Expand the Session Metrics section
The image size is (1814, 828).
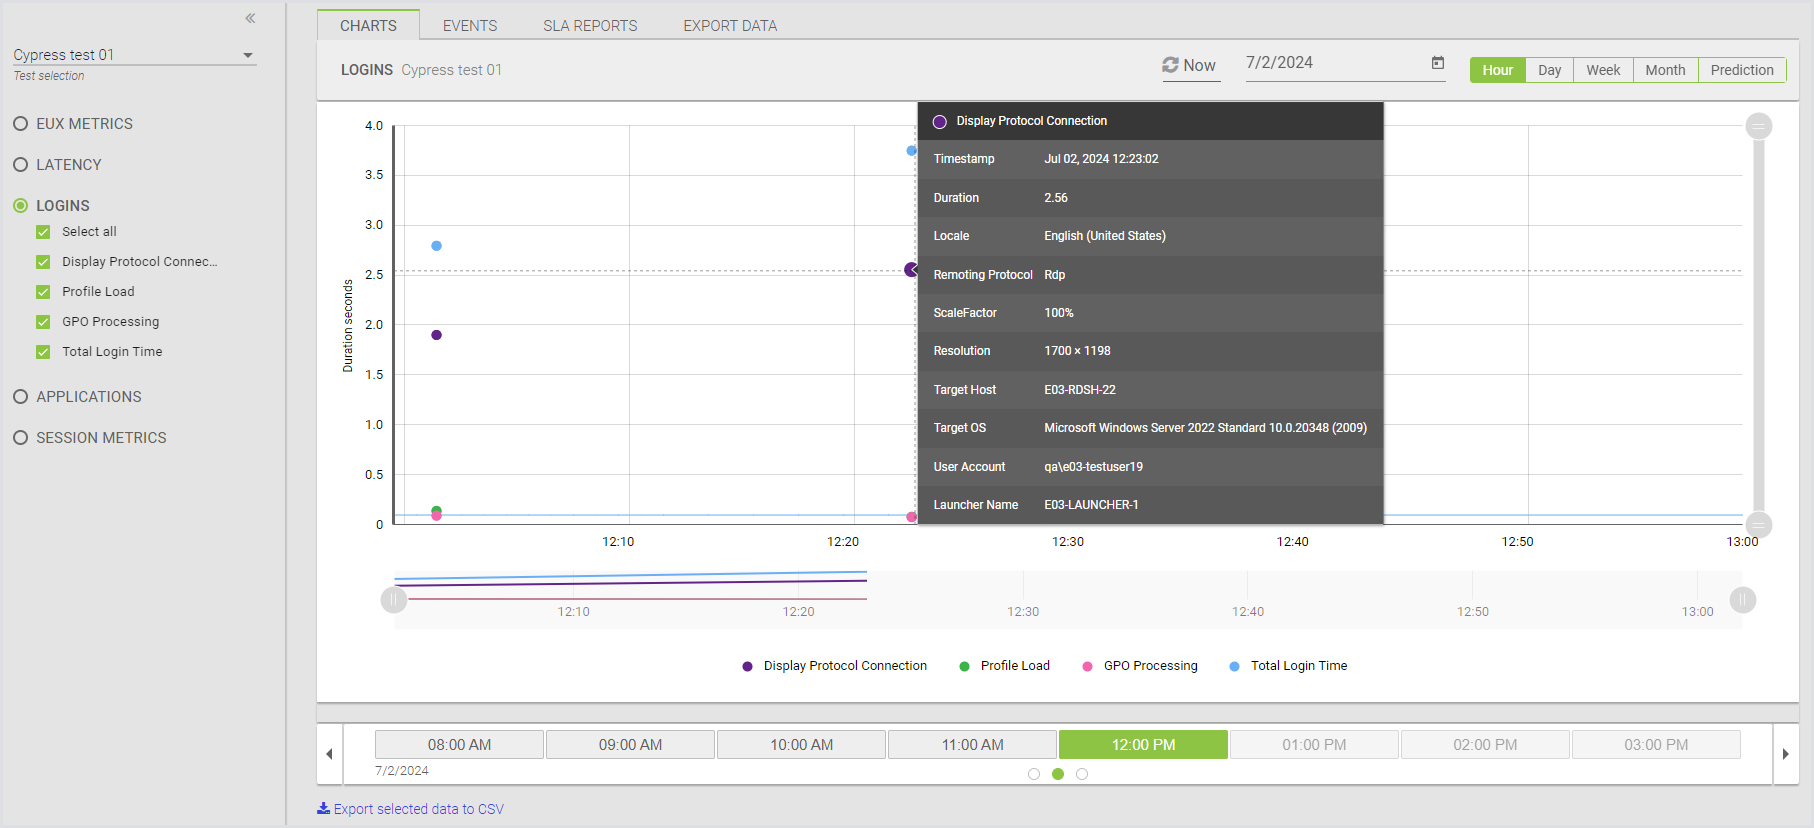pyautogui.click(x=20, y=438)
